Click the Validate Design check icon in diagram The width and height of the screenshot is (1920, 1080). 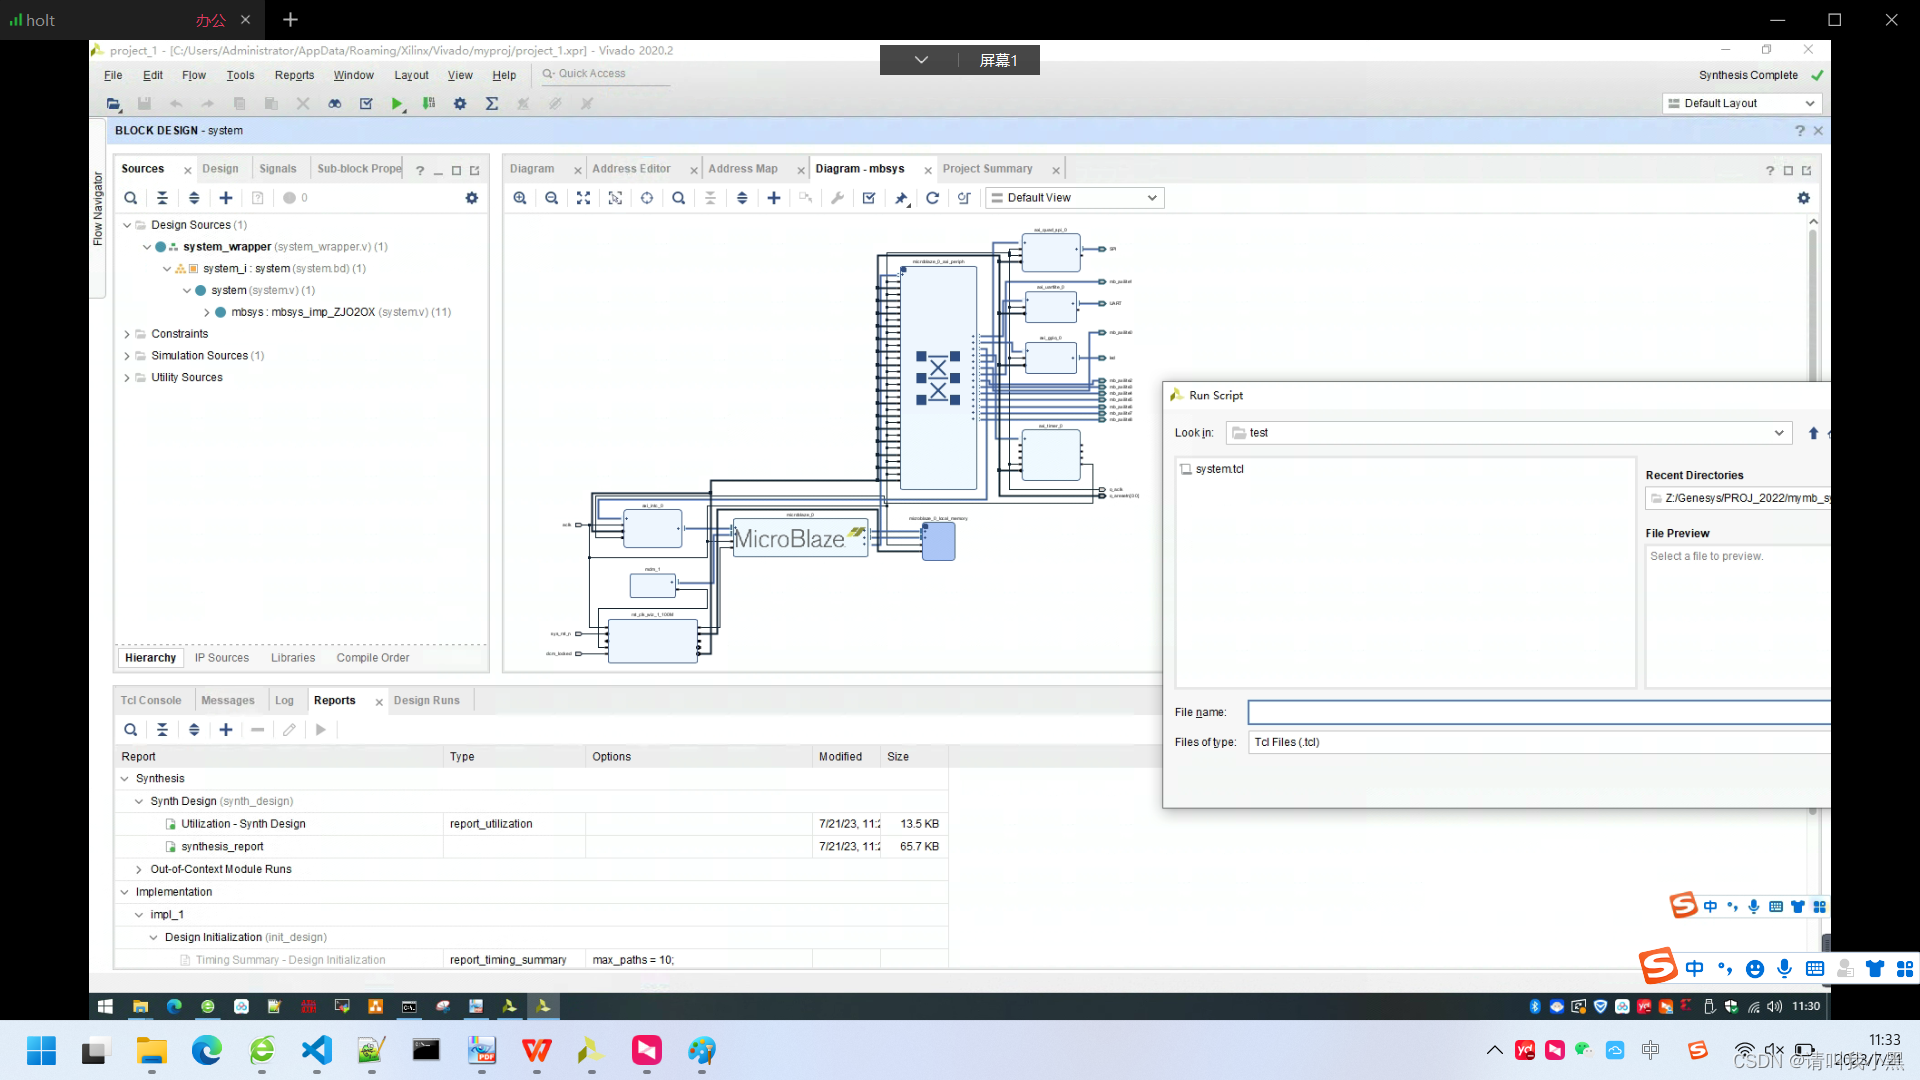coord(869,198)
